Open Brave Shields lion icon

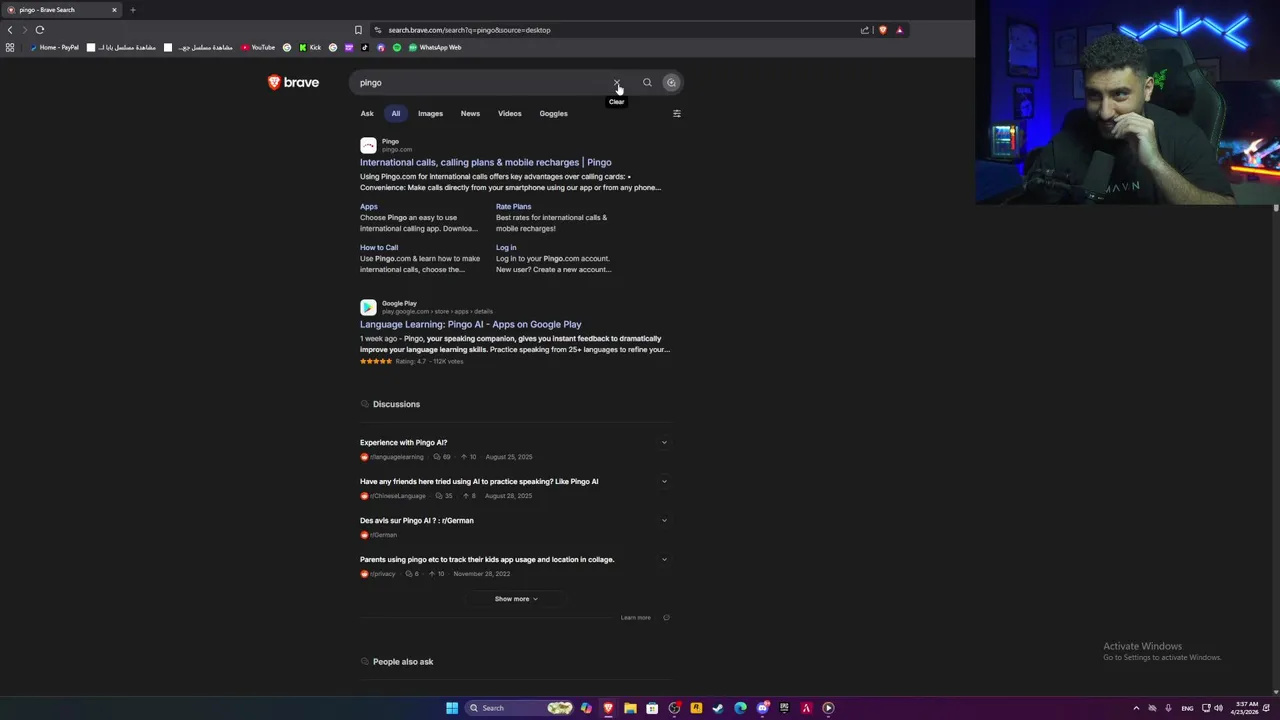883,30
